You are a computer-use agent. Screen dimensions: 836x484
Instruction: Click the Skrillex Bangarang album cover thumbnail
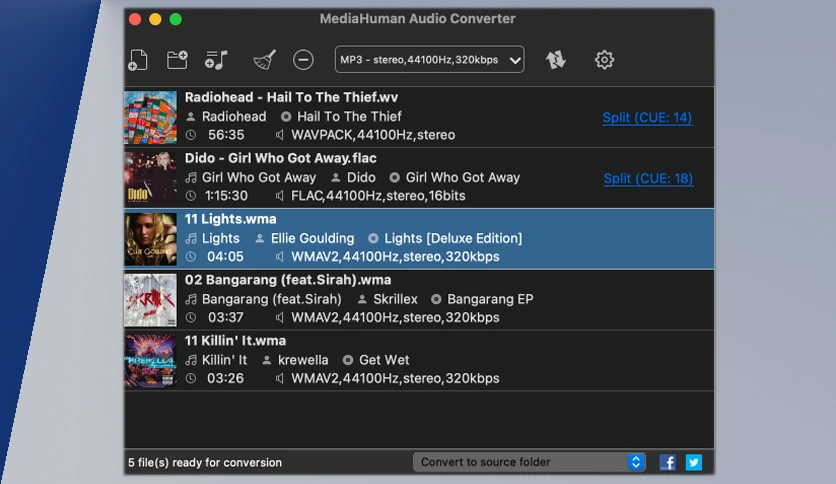point(150,300)
